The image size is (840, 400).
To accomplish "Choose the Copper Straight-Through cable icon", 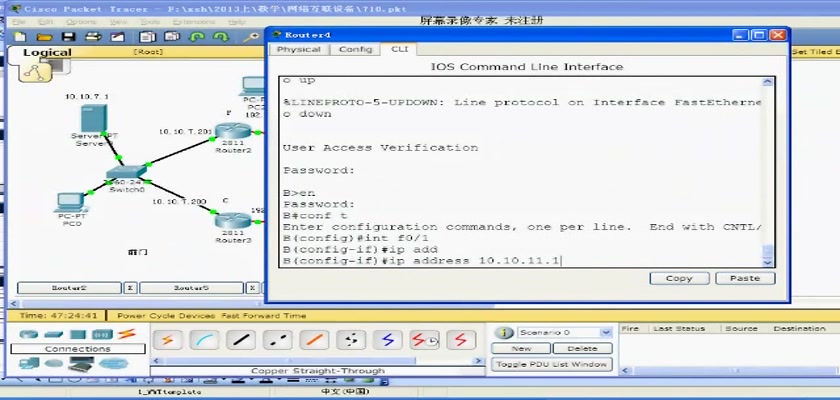I will click(x=241, y=339).
